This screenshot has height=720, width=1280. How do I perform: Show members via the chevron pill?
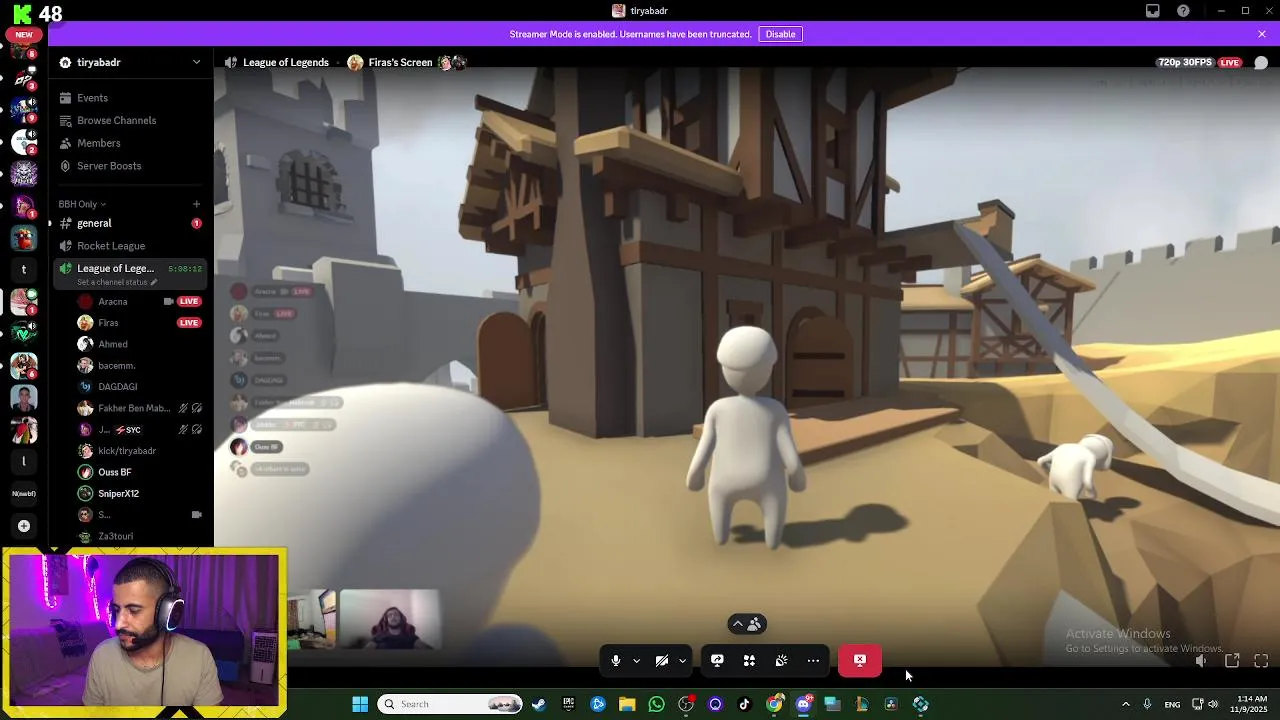tap(747, 624)
